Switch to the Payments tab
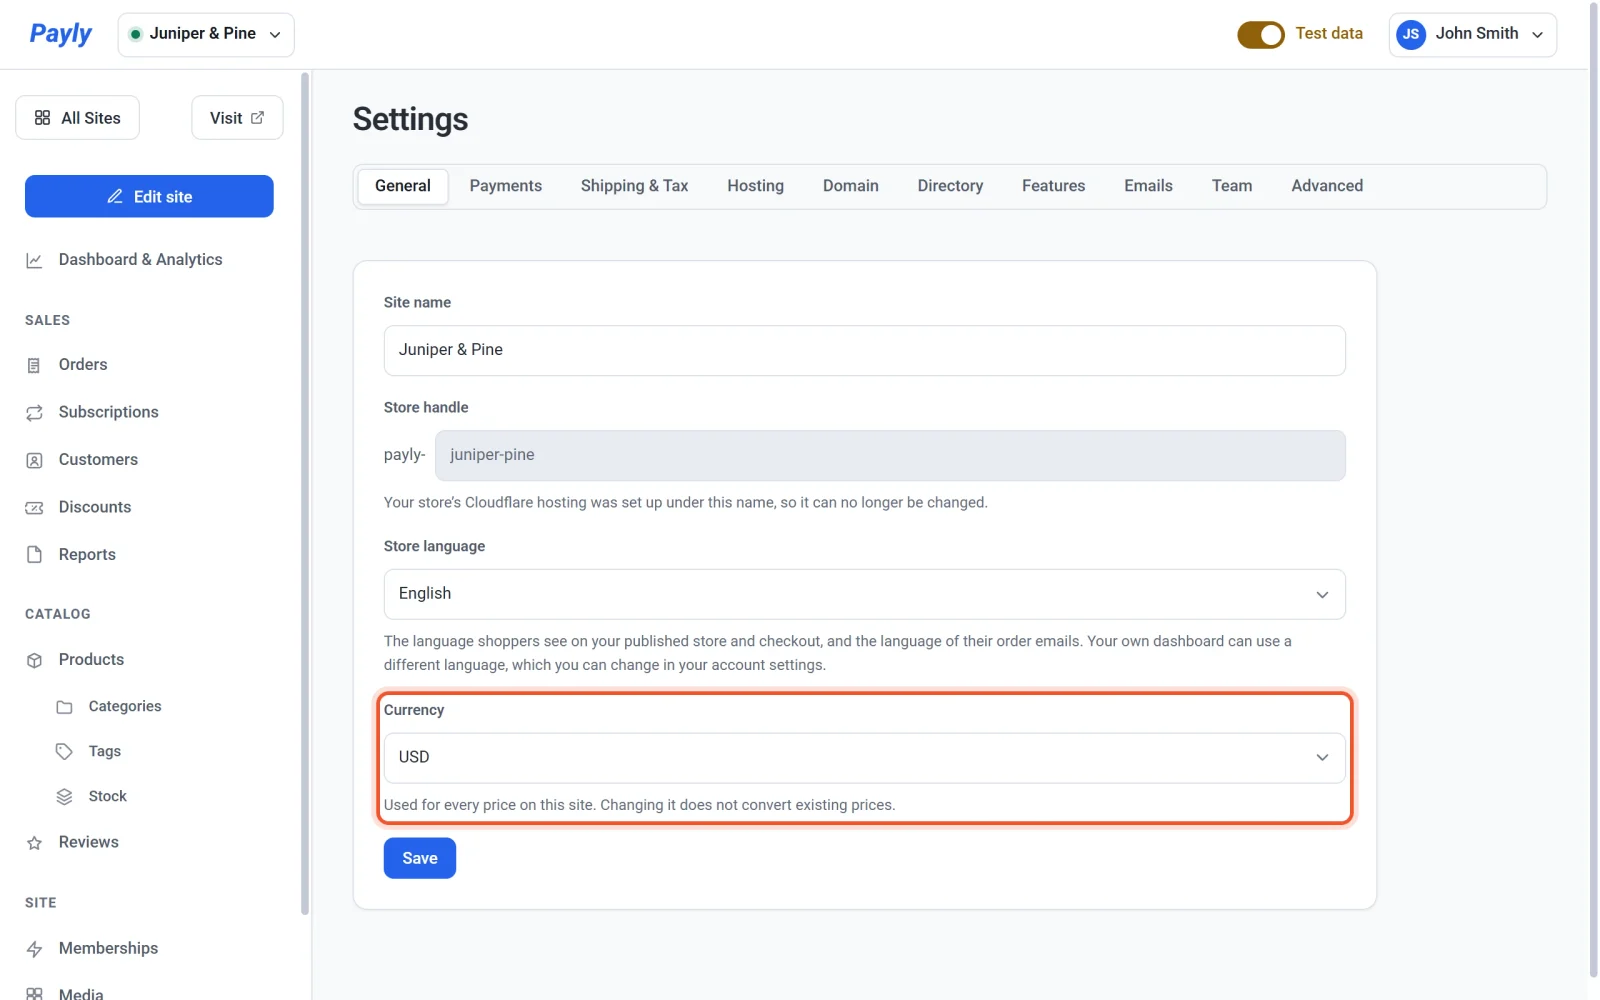Screen dimensions: 1600x1000 [505, 186]
